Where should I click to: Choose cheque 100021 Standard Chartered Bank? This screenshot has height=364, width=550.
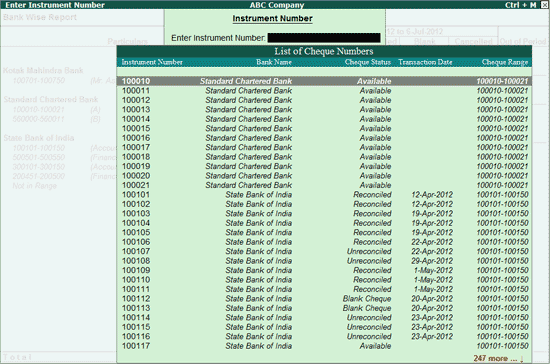324,185
